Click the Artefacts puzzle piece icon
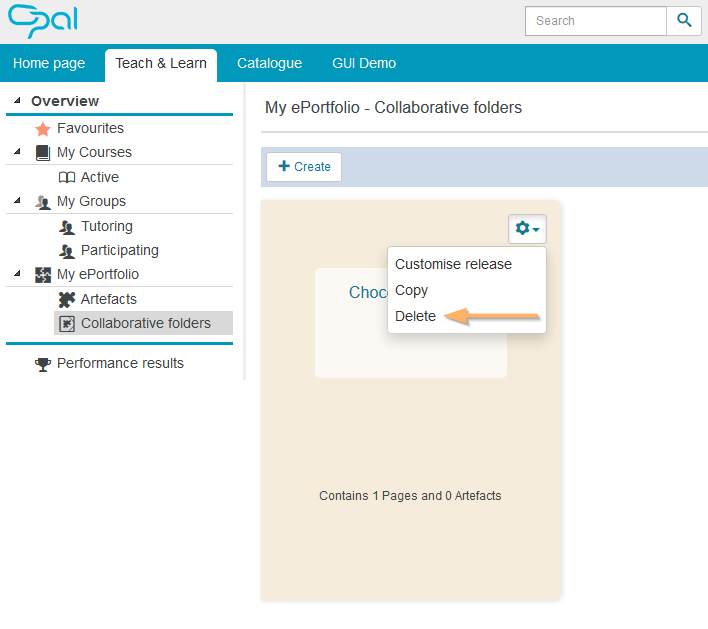Image resolution: width=708 pixels, height=629 pixels. 67,299
